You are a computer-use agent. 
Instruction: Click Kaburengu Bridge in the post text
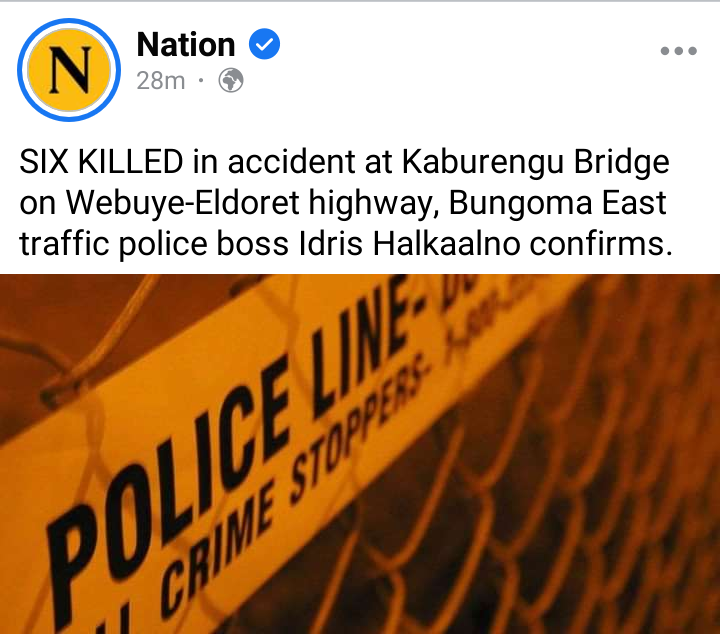click(x=536, y=163)
